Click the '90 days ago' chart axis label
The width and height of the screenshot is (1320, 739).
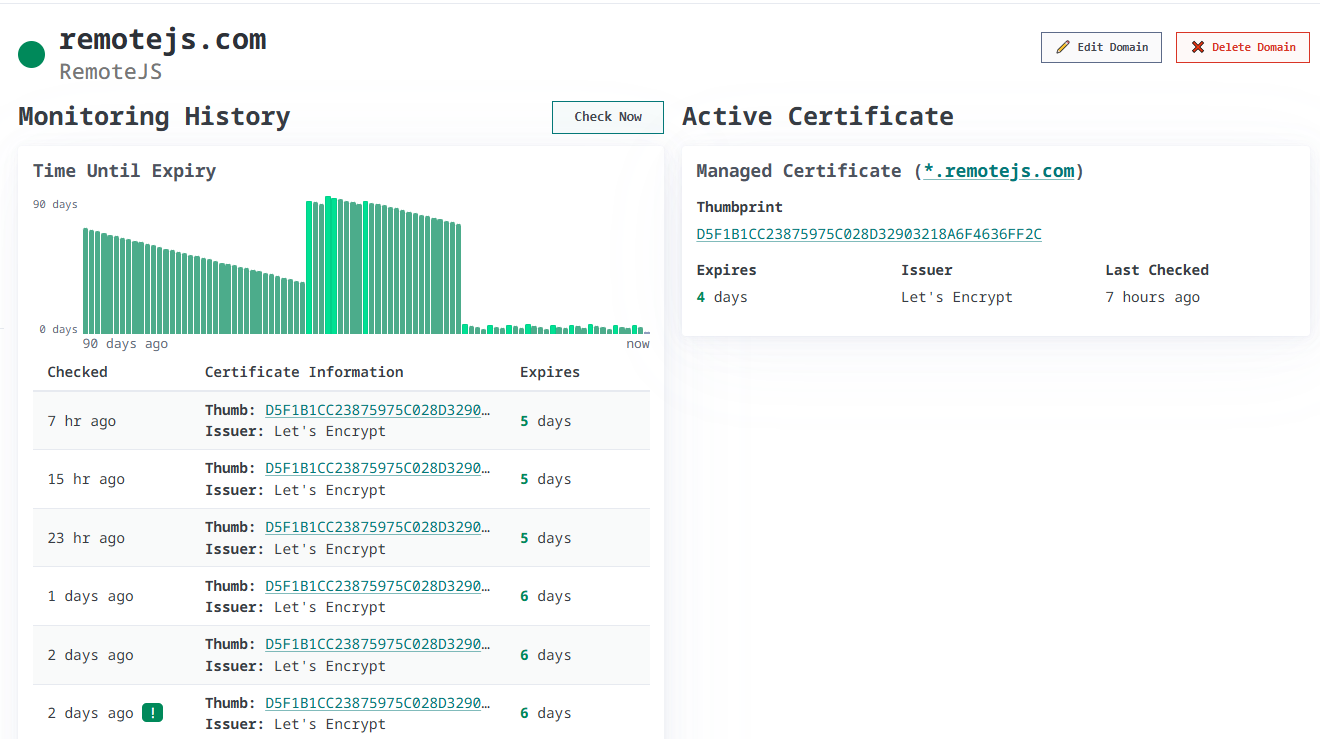click(125, 344)
